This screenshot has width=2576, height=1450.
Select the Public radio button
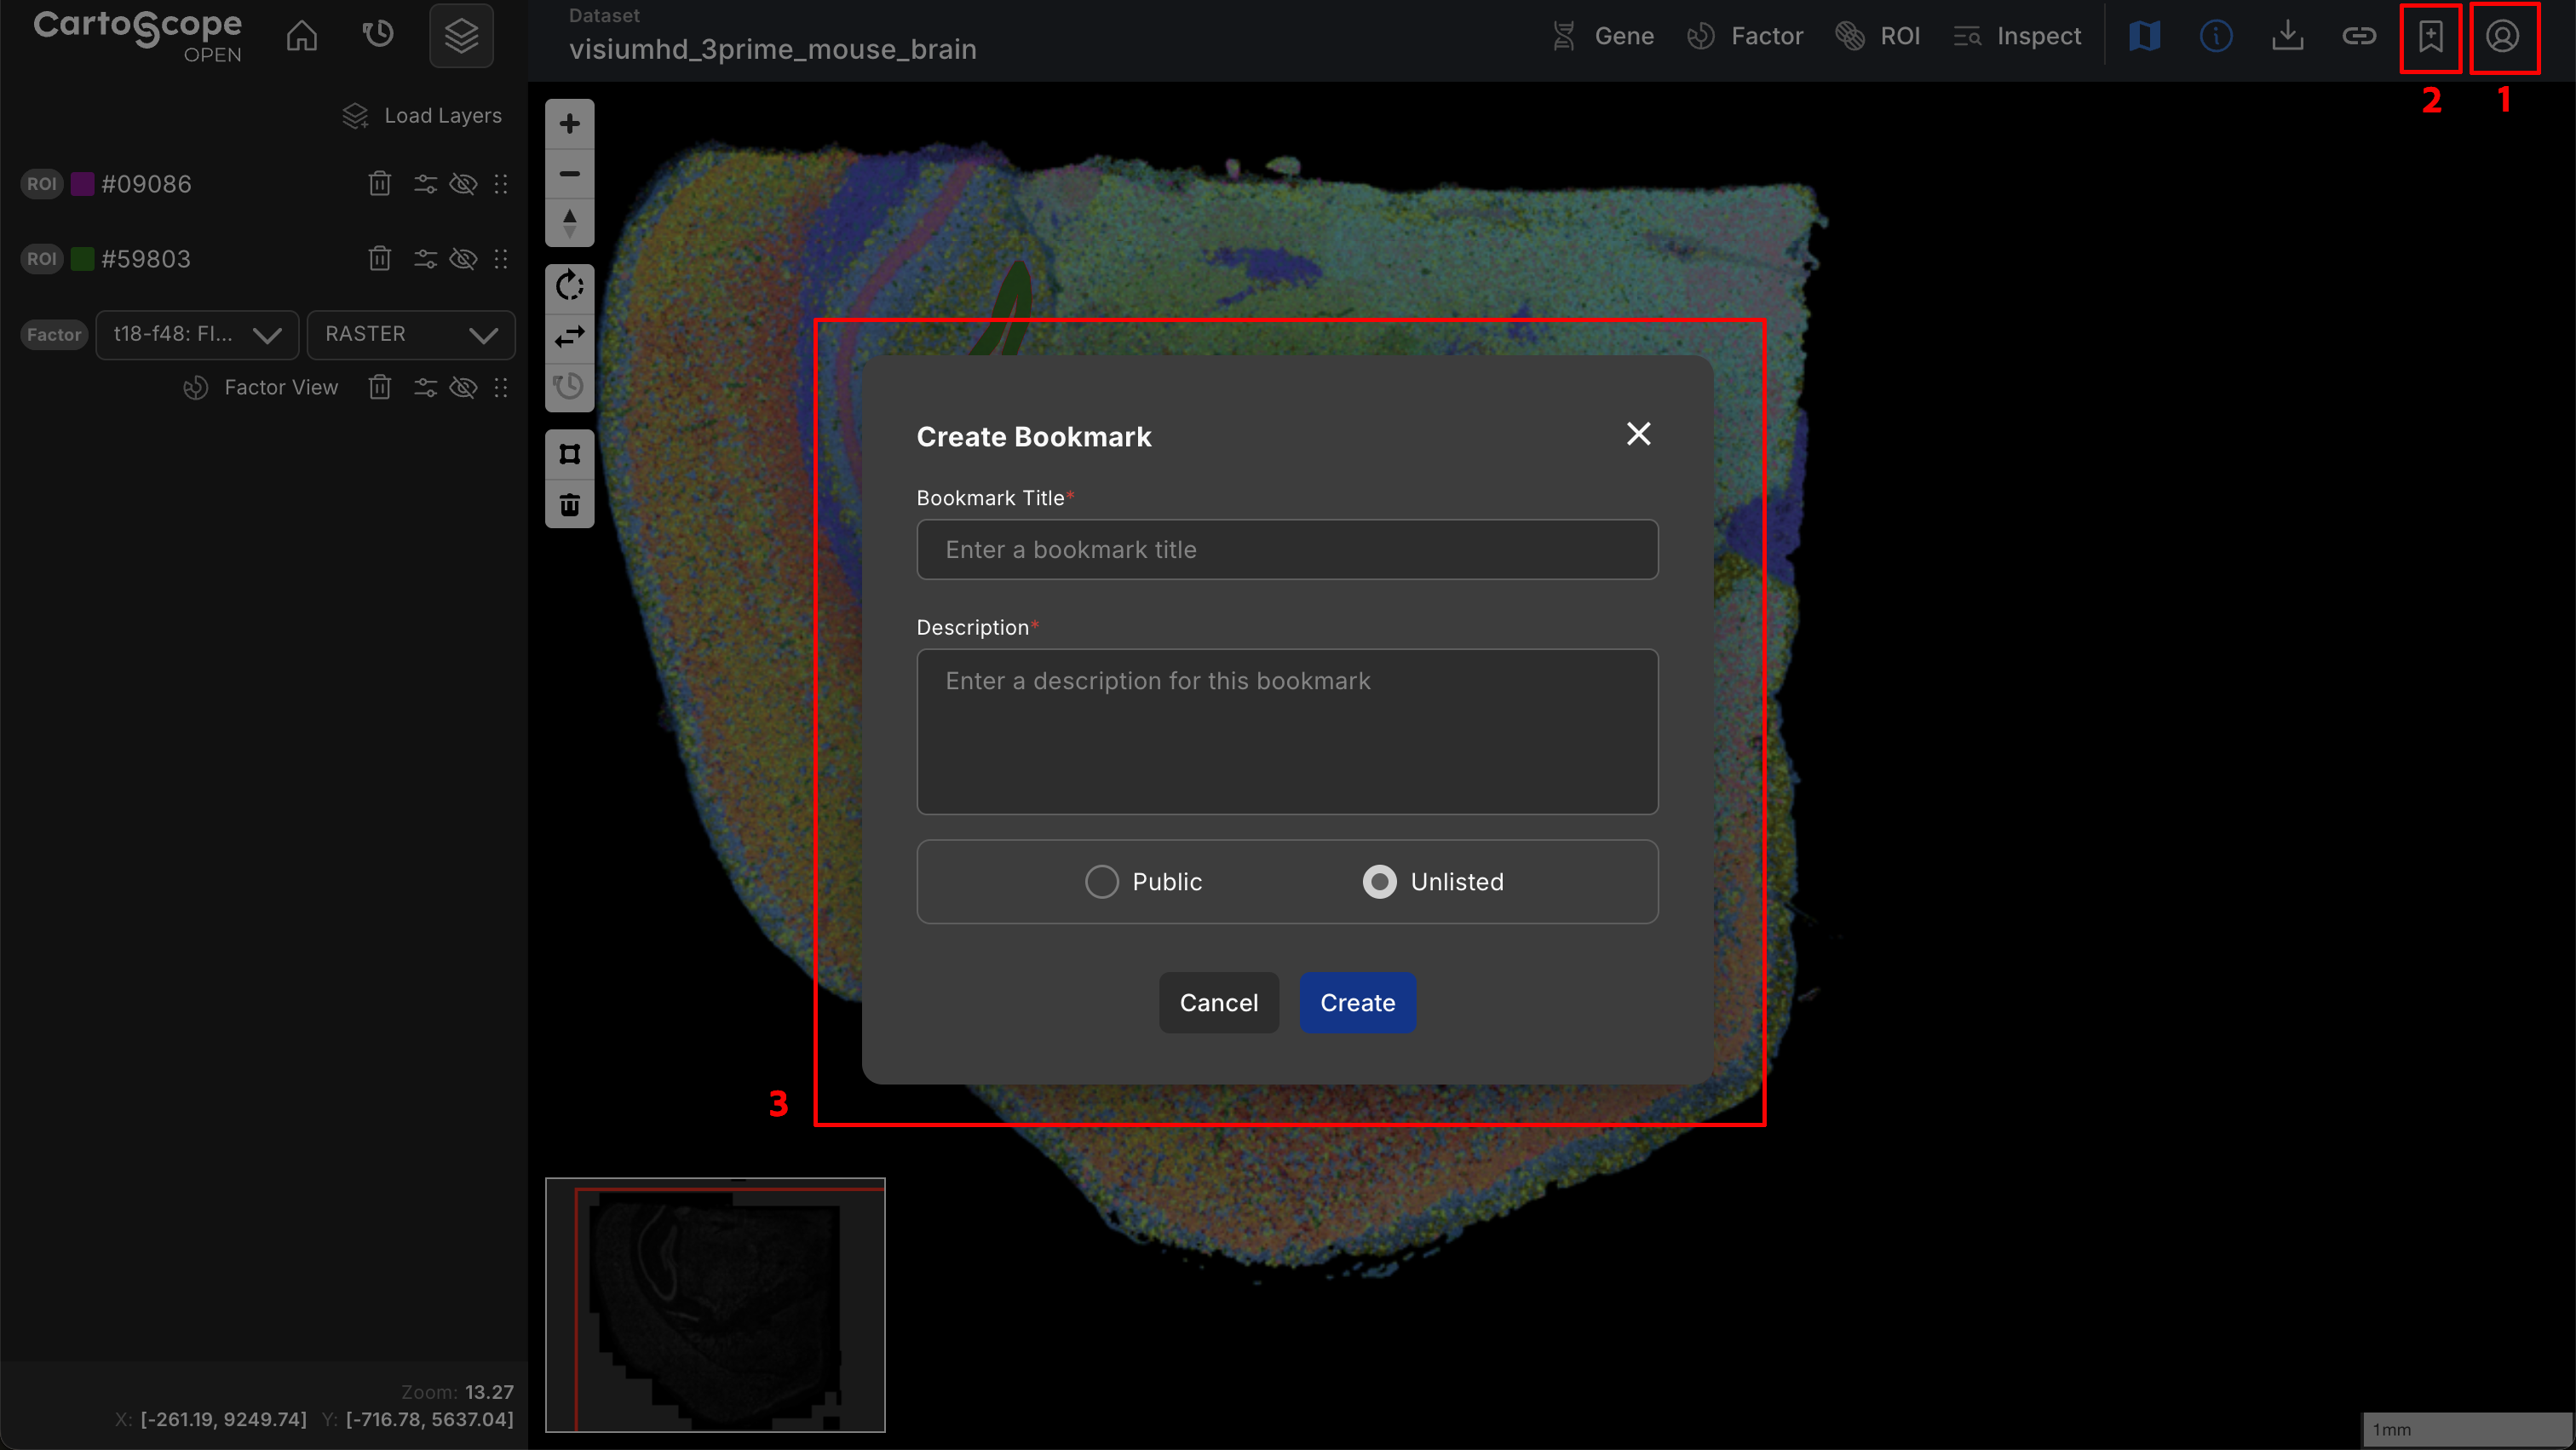click(1101, 882)
